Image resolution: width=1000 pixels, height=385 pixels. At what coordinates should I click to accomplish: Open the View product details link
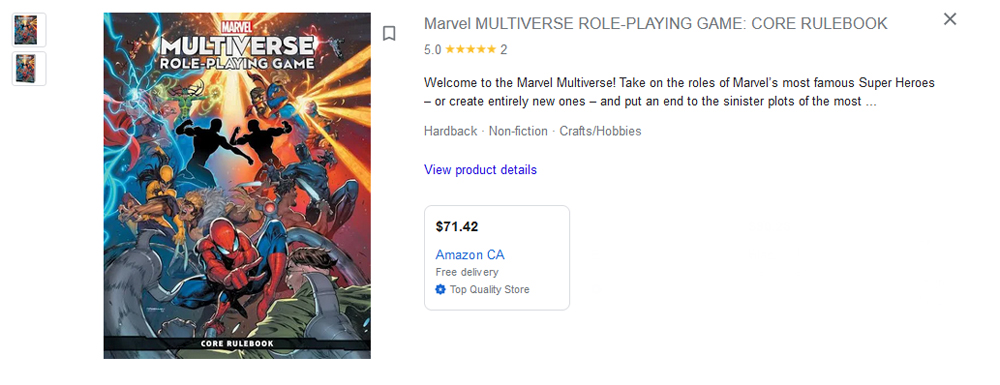pyautogui.click(x=480, y=170)
